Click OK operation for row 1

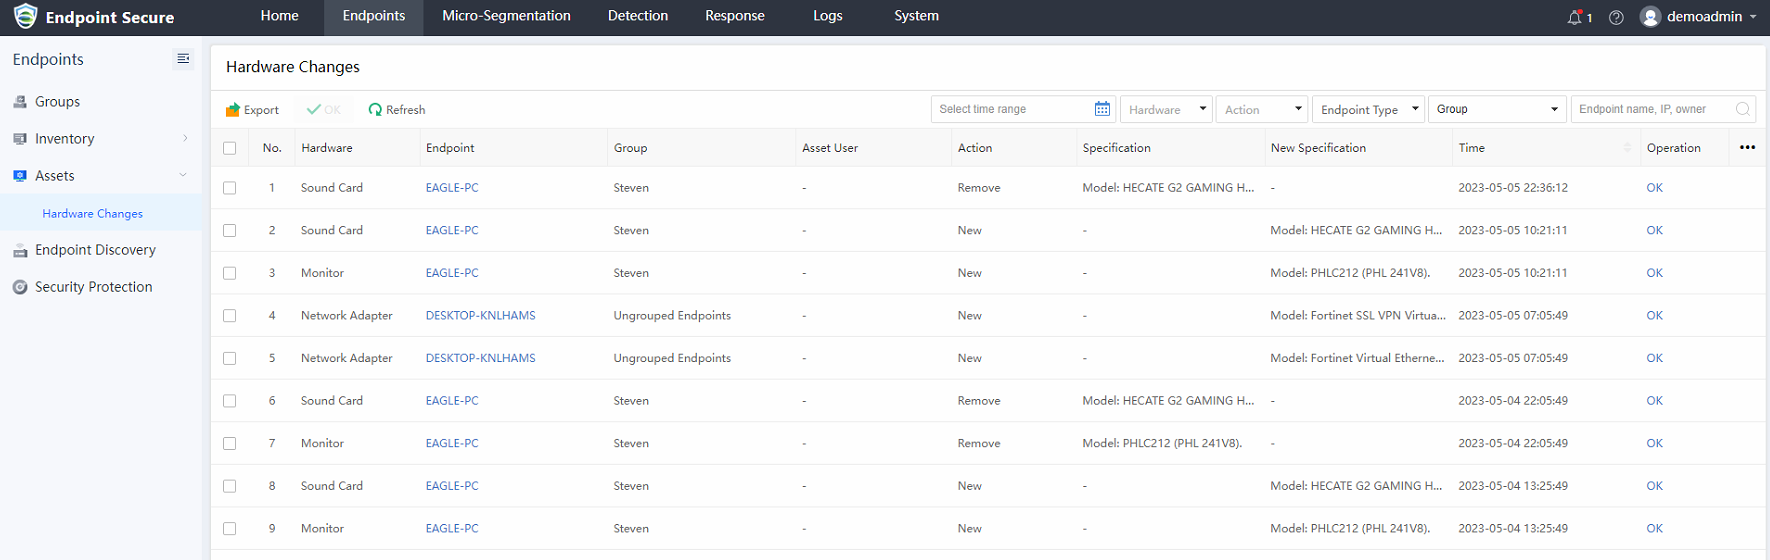pyautogui.click(x=1654, y=188)
